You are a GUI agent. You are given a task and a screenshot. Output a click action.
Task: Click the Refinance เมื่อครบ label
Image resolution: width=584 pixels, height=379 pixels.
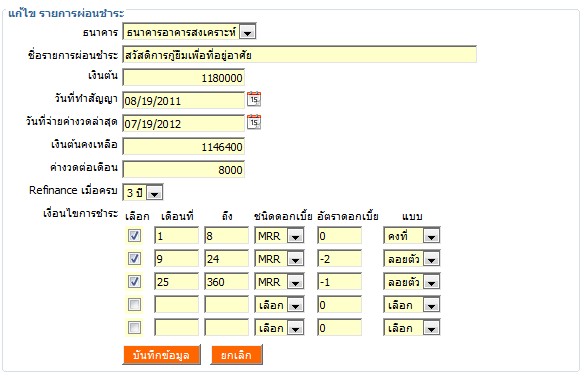click(x=73, y=190)
